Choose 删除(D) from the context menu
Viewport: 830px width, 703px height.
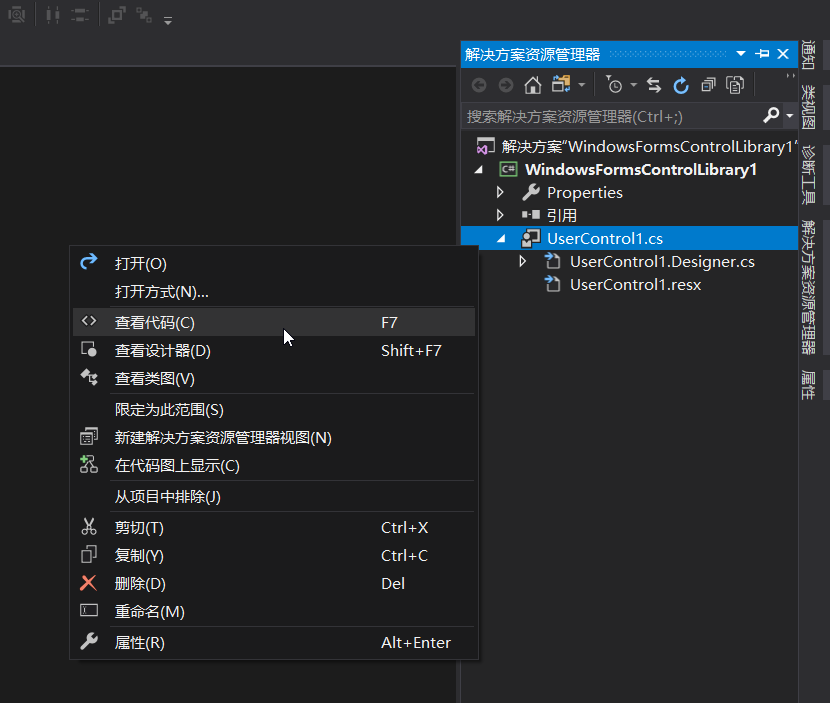(x=274, y=584)
